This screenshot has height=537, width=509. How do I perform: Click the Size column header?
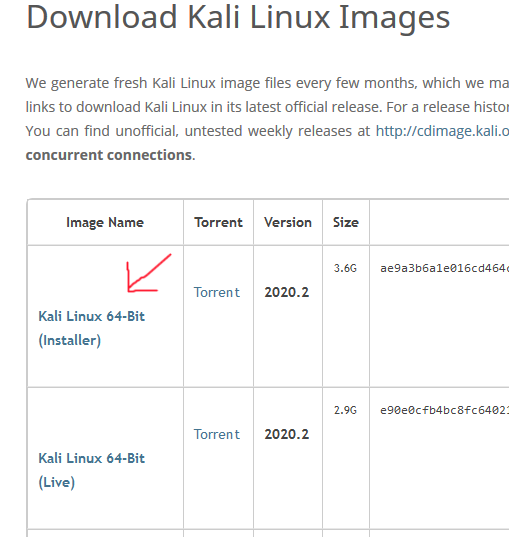click(x=346, y=222)
